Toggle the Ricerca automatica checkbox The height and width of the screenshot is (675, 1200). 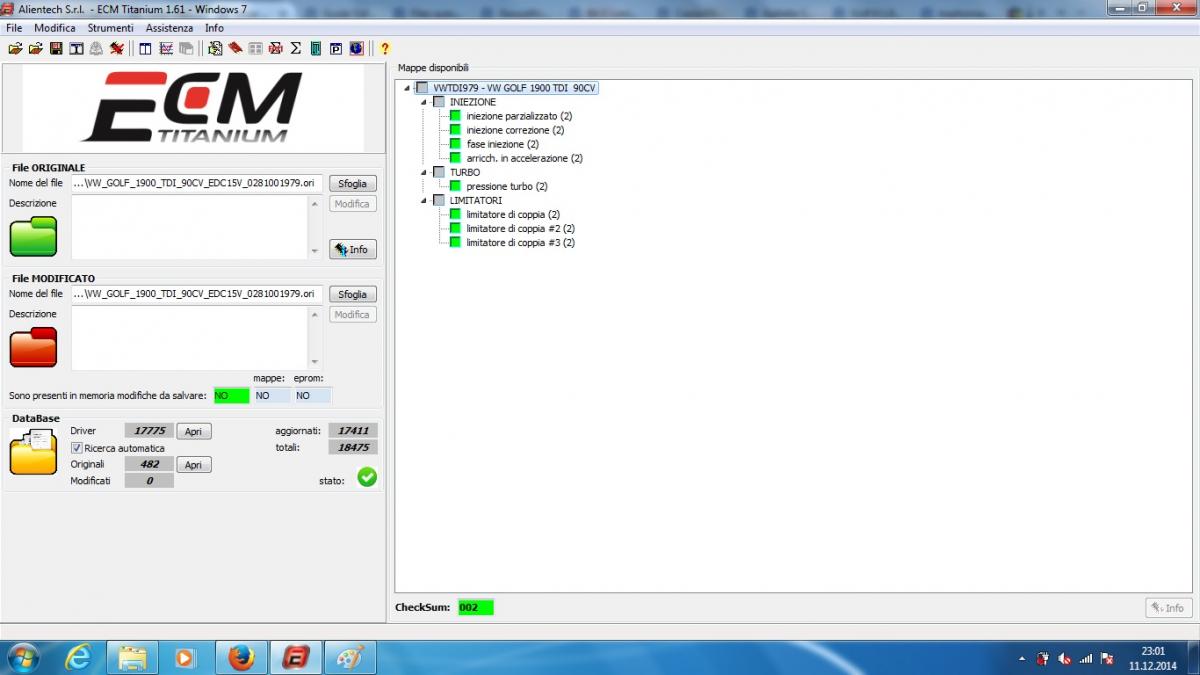point(77,448)
